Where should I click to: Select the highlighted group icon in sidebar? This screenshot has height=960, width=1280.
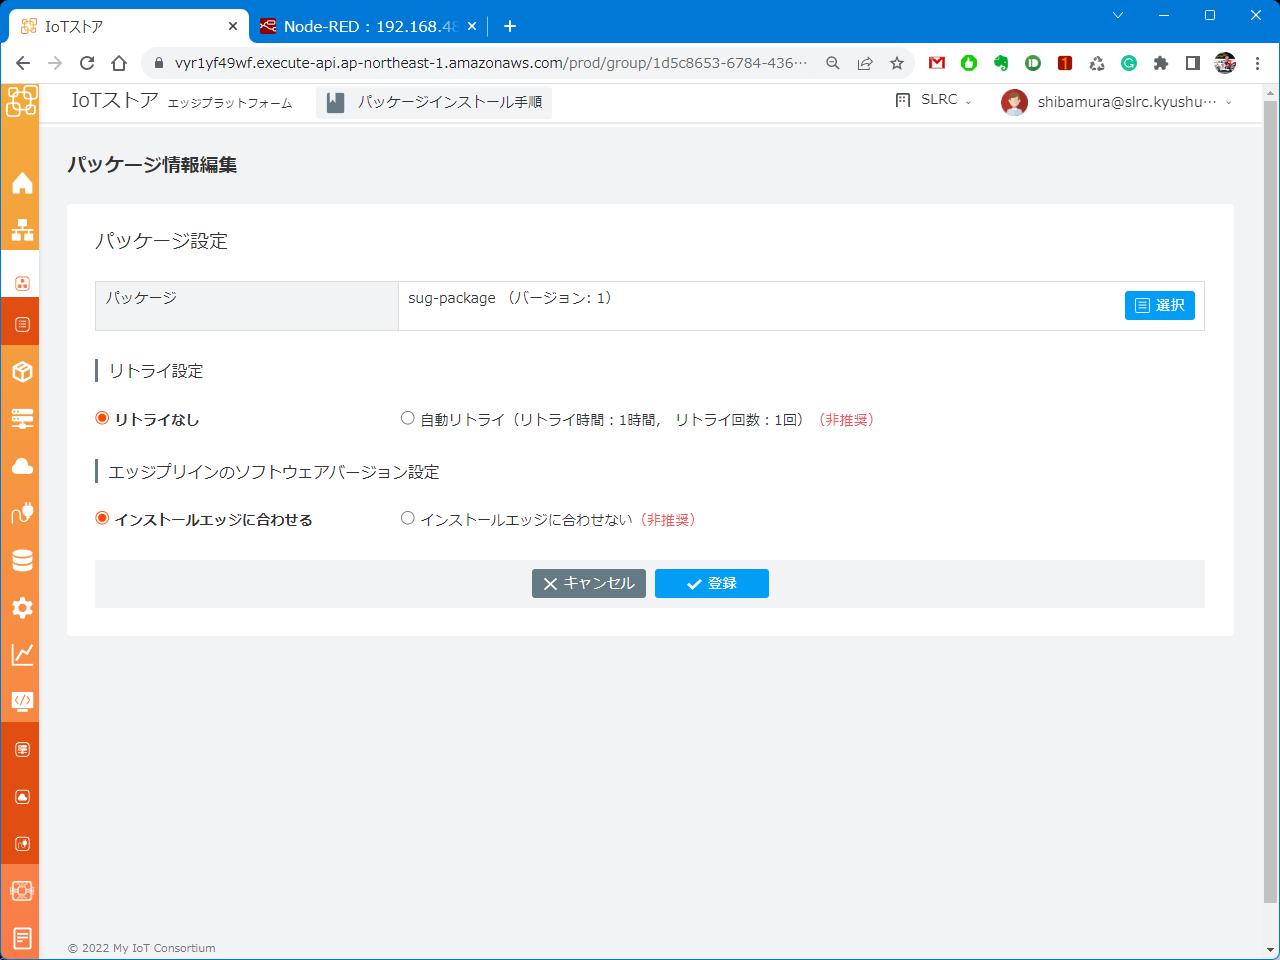22,284
